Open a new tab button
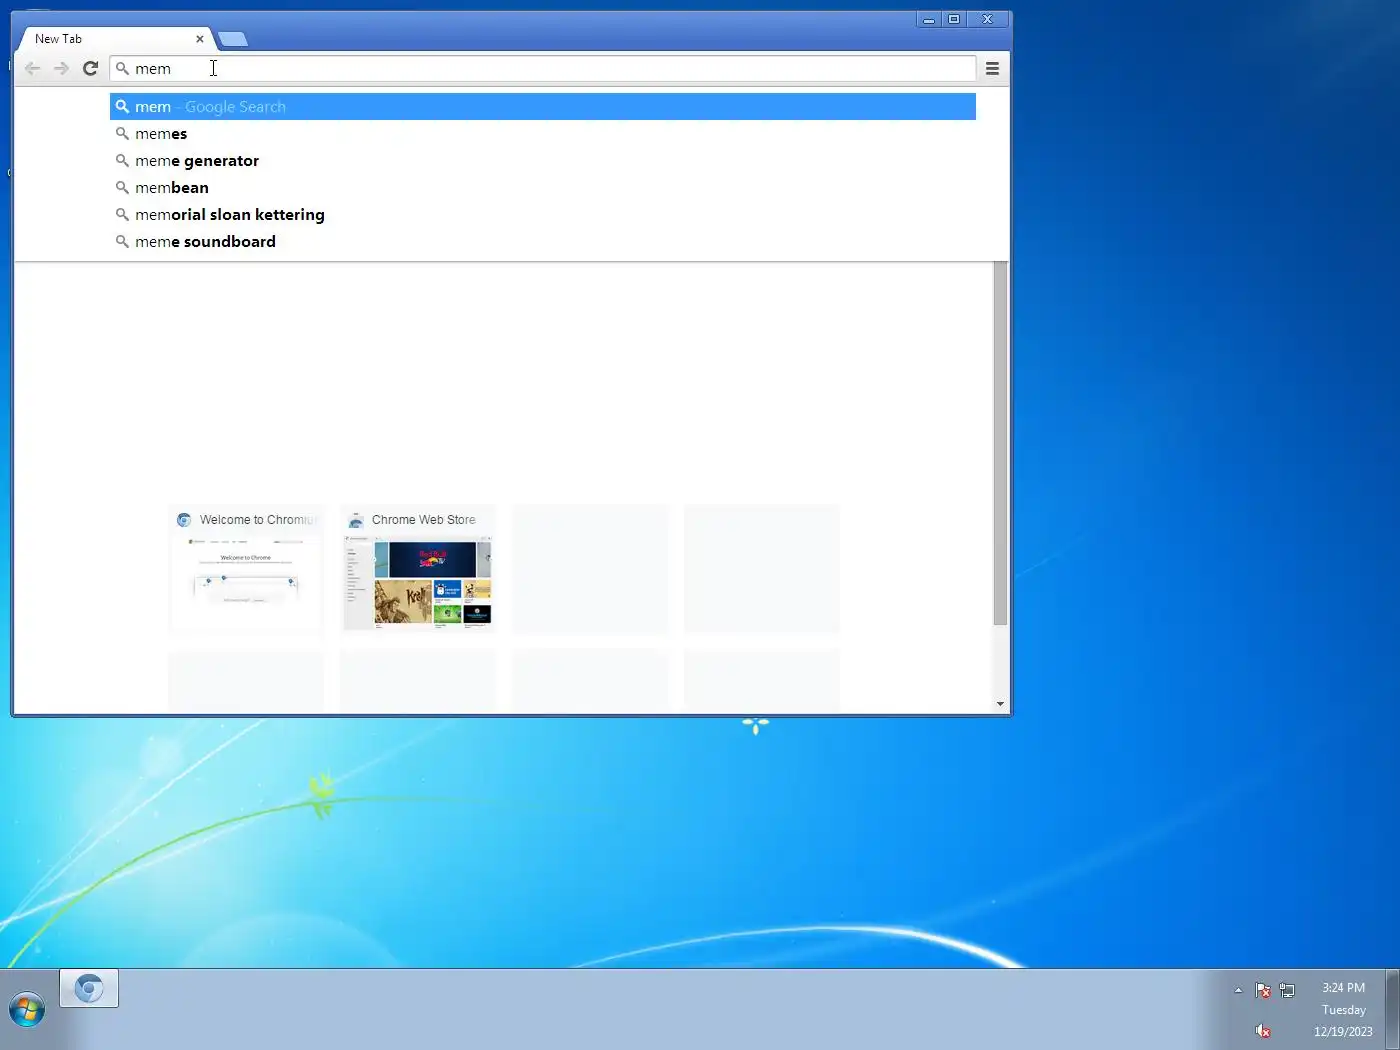The height and width of the screenshot is (1050, 1400). click(x=233, y=39)
